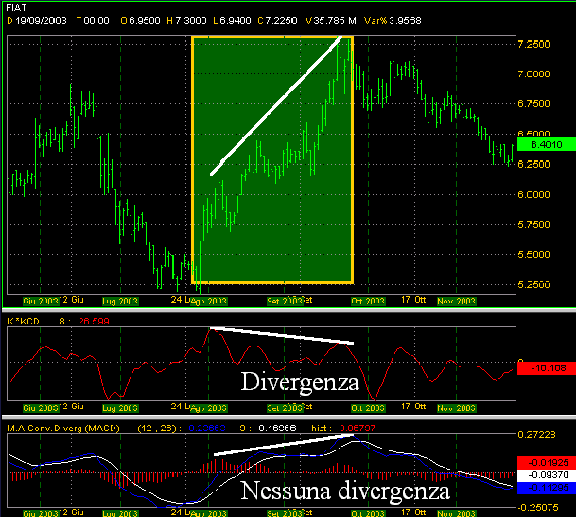Click the white -0.09370 signal value tag

(x=546, y=475)
